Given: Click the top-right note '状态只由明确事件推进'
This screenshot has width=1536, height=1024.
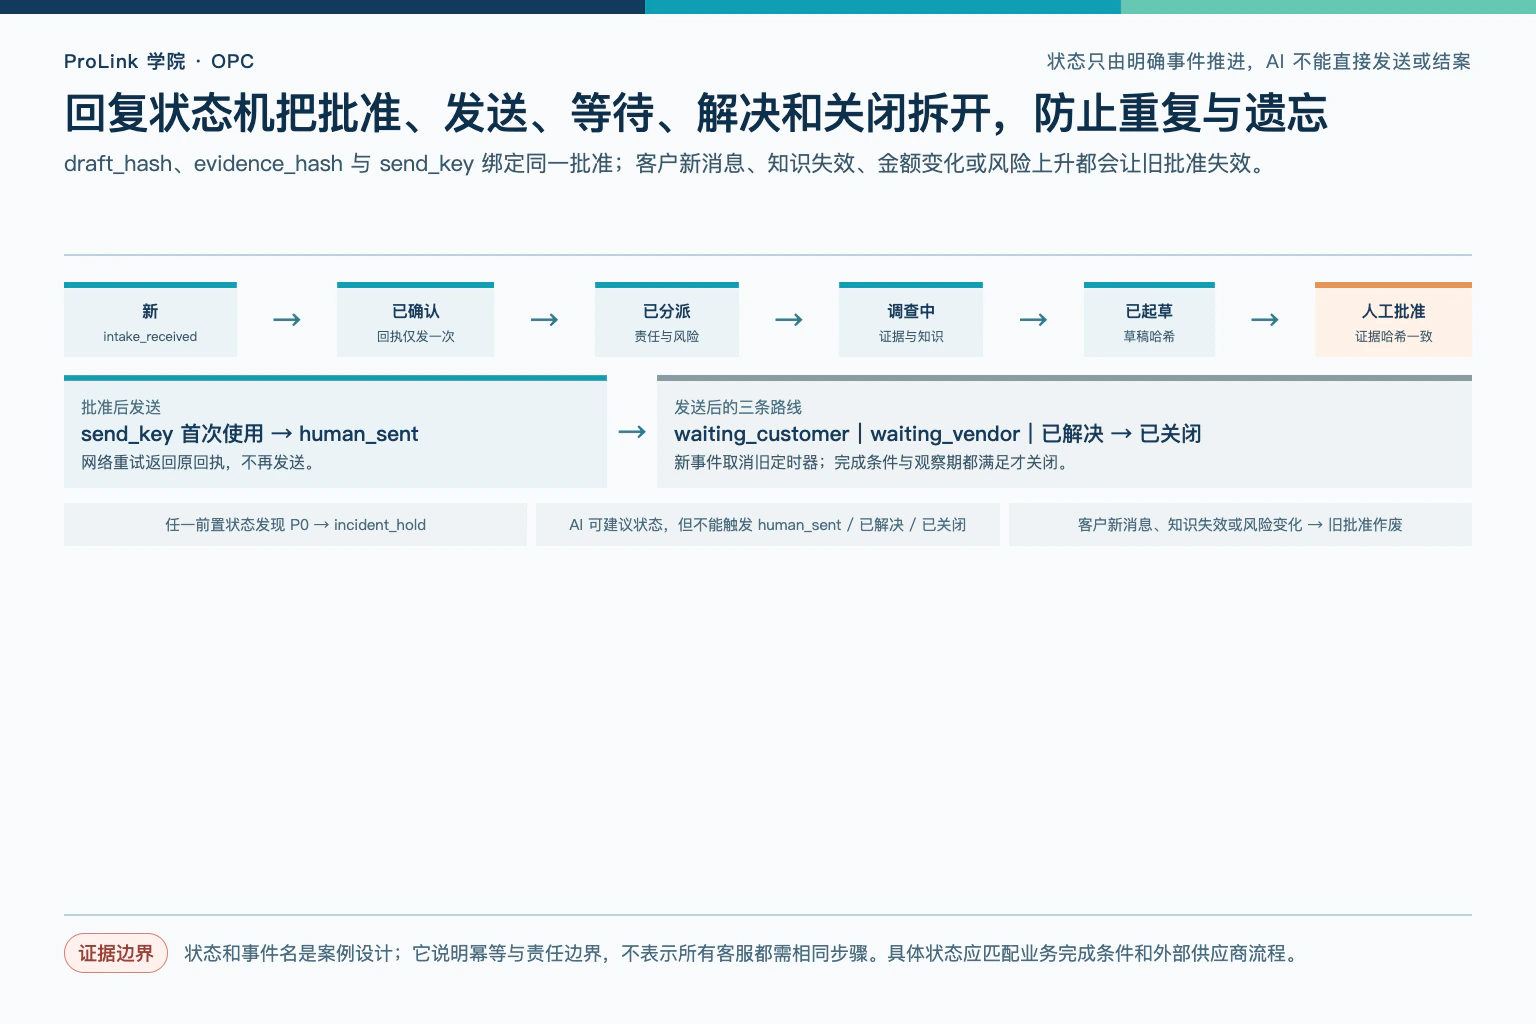Looking at the screenshot, I should click(1259, 61).
